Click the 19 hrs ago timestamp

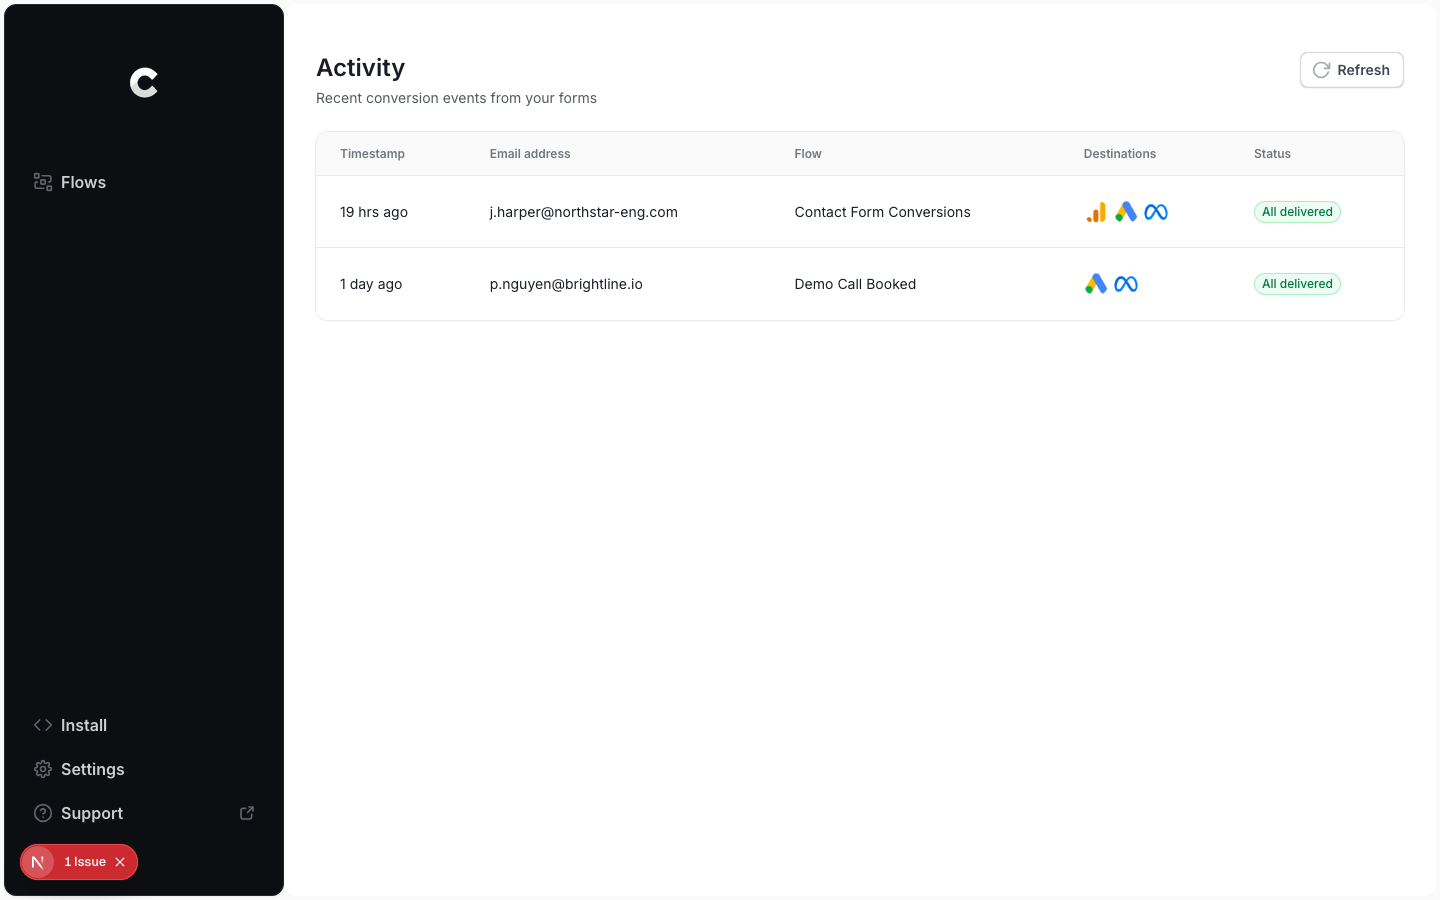374,212
